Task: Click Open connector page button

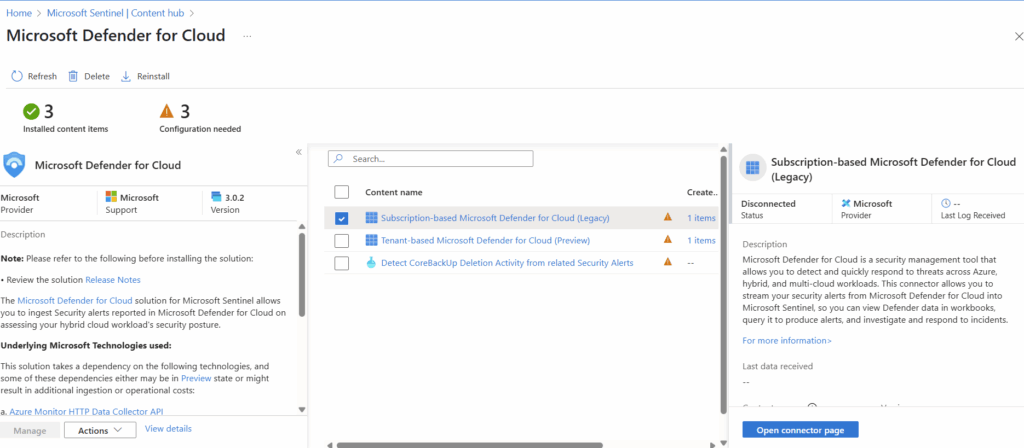Action: coord(800,430)
